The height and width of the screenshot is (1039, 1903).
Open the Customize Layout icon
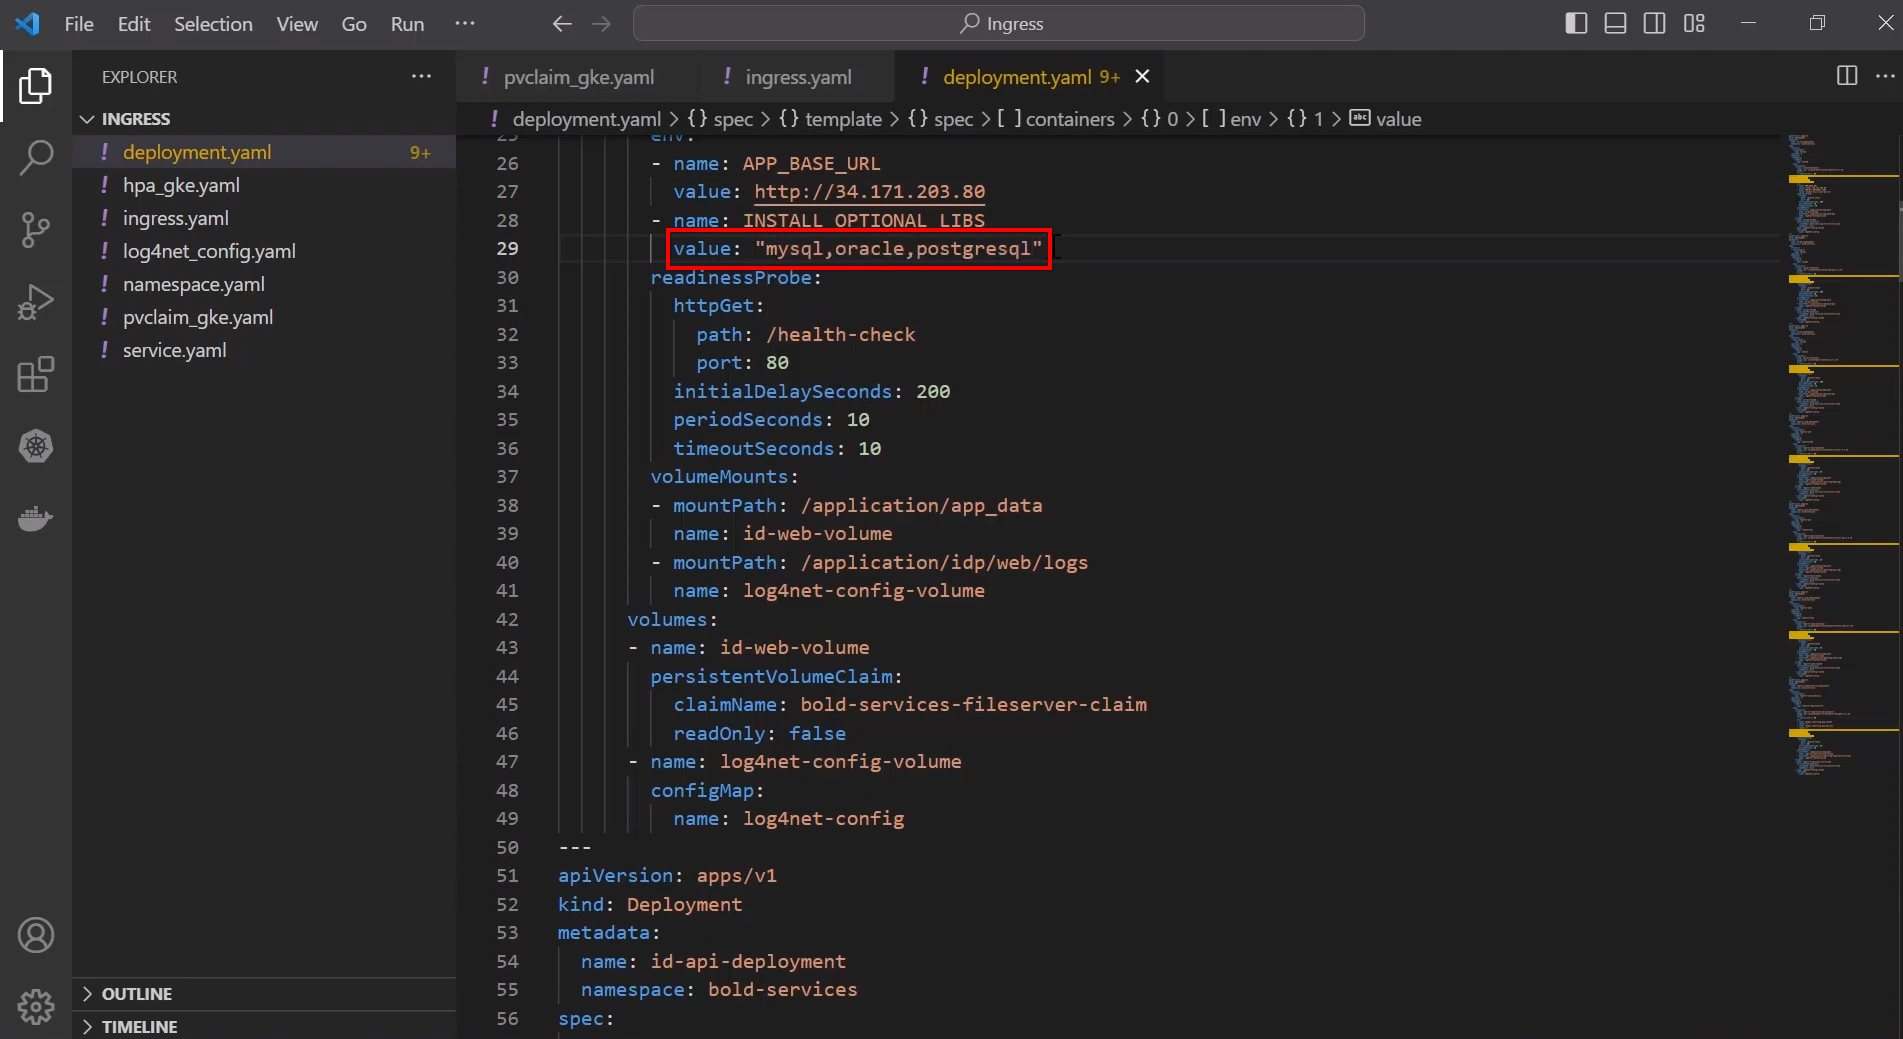[1694, 23]
